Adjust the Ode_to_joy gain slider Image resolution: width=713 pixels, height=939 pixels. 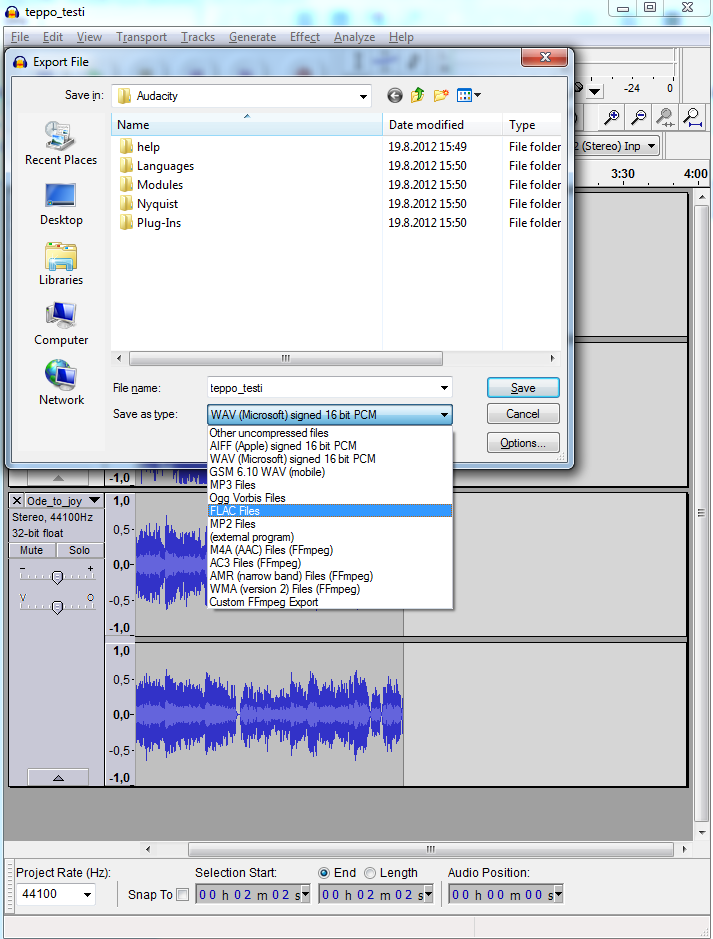point(57,577)
